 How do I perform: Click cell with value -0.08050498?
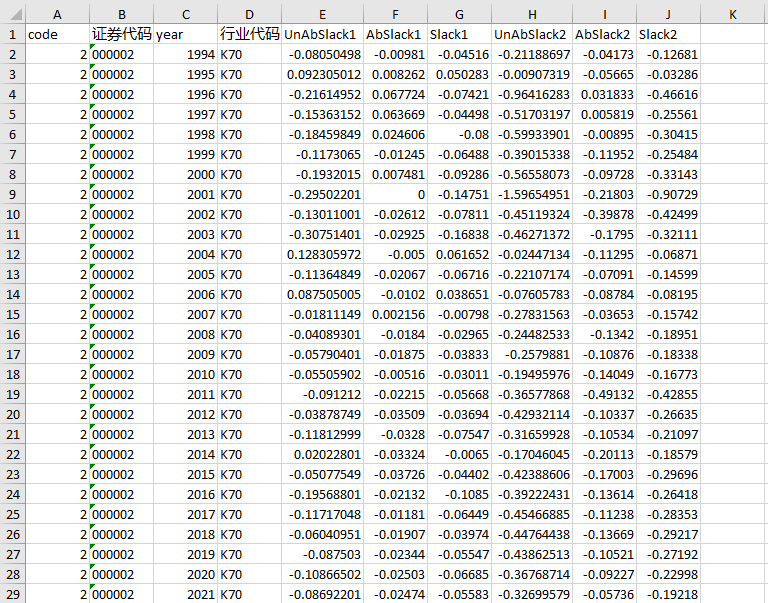pos(322,54)
